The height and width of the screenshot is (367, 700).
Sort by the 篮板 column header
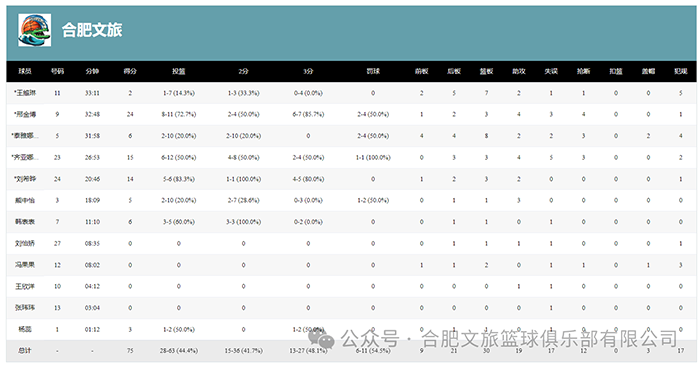pos(486,71)
